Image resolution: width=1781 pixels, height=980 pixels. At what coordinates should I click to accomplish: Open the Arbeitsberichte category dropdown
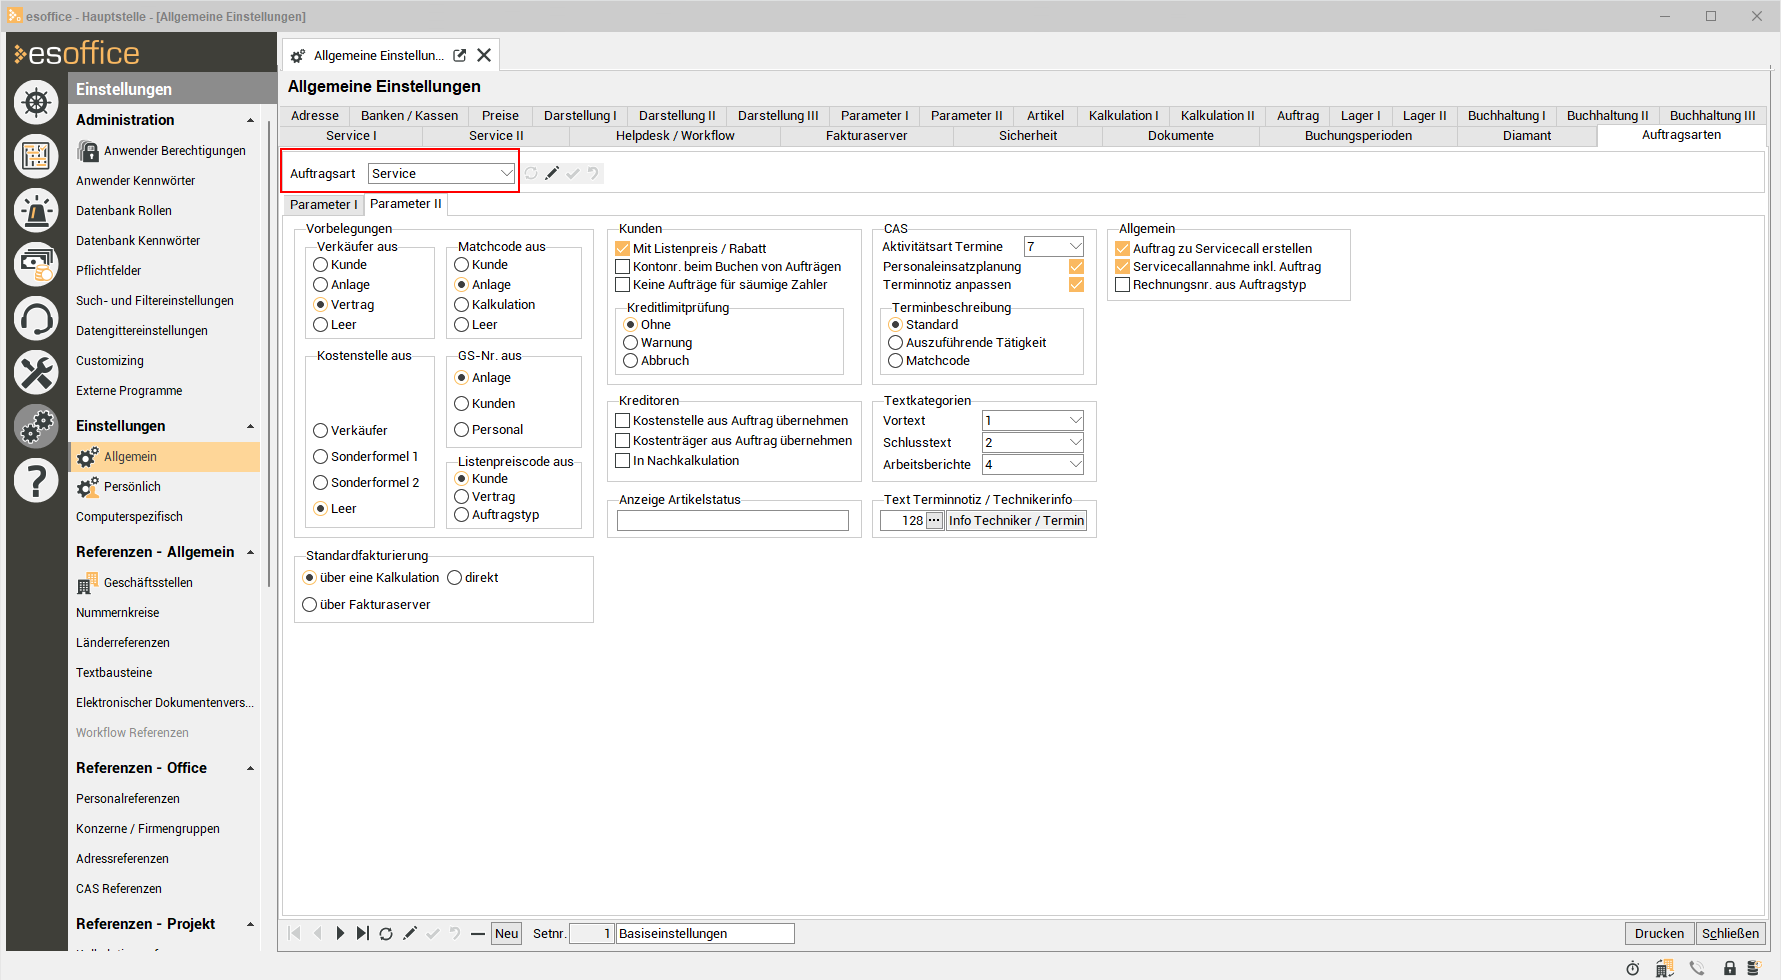pos(1075,465)
